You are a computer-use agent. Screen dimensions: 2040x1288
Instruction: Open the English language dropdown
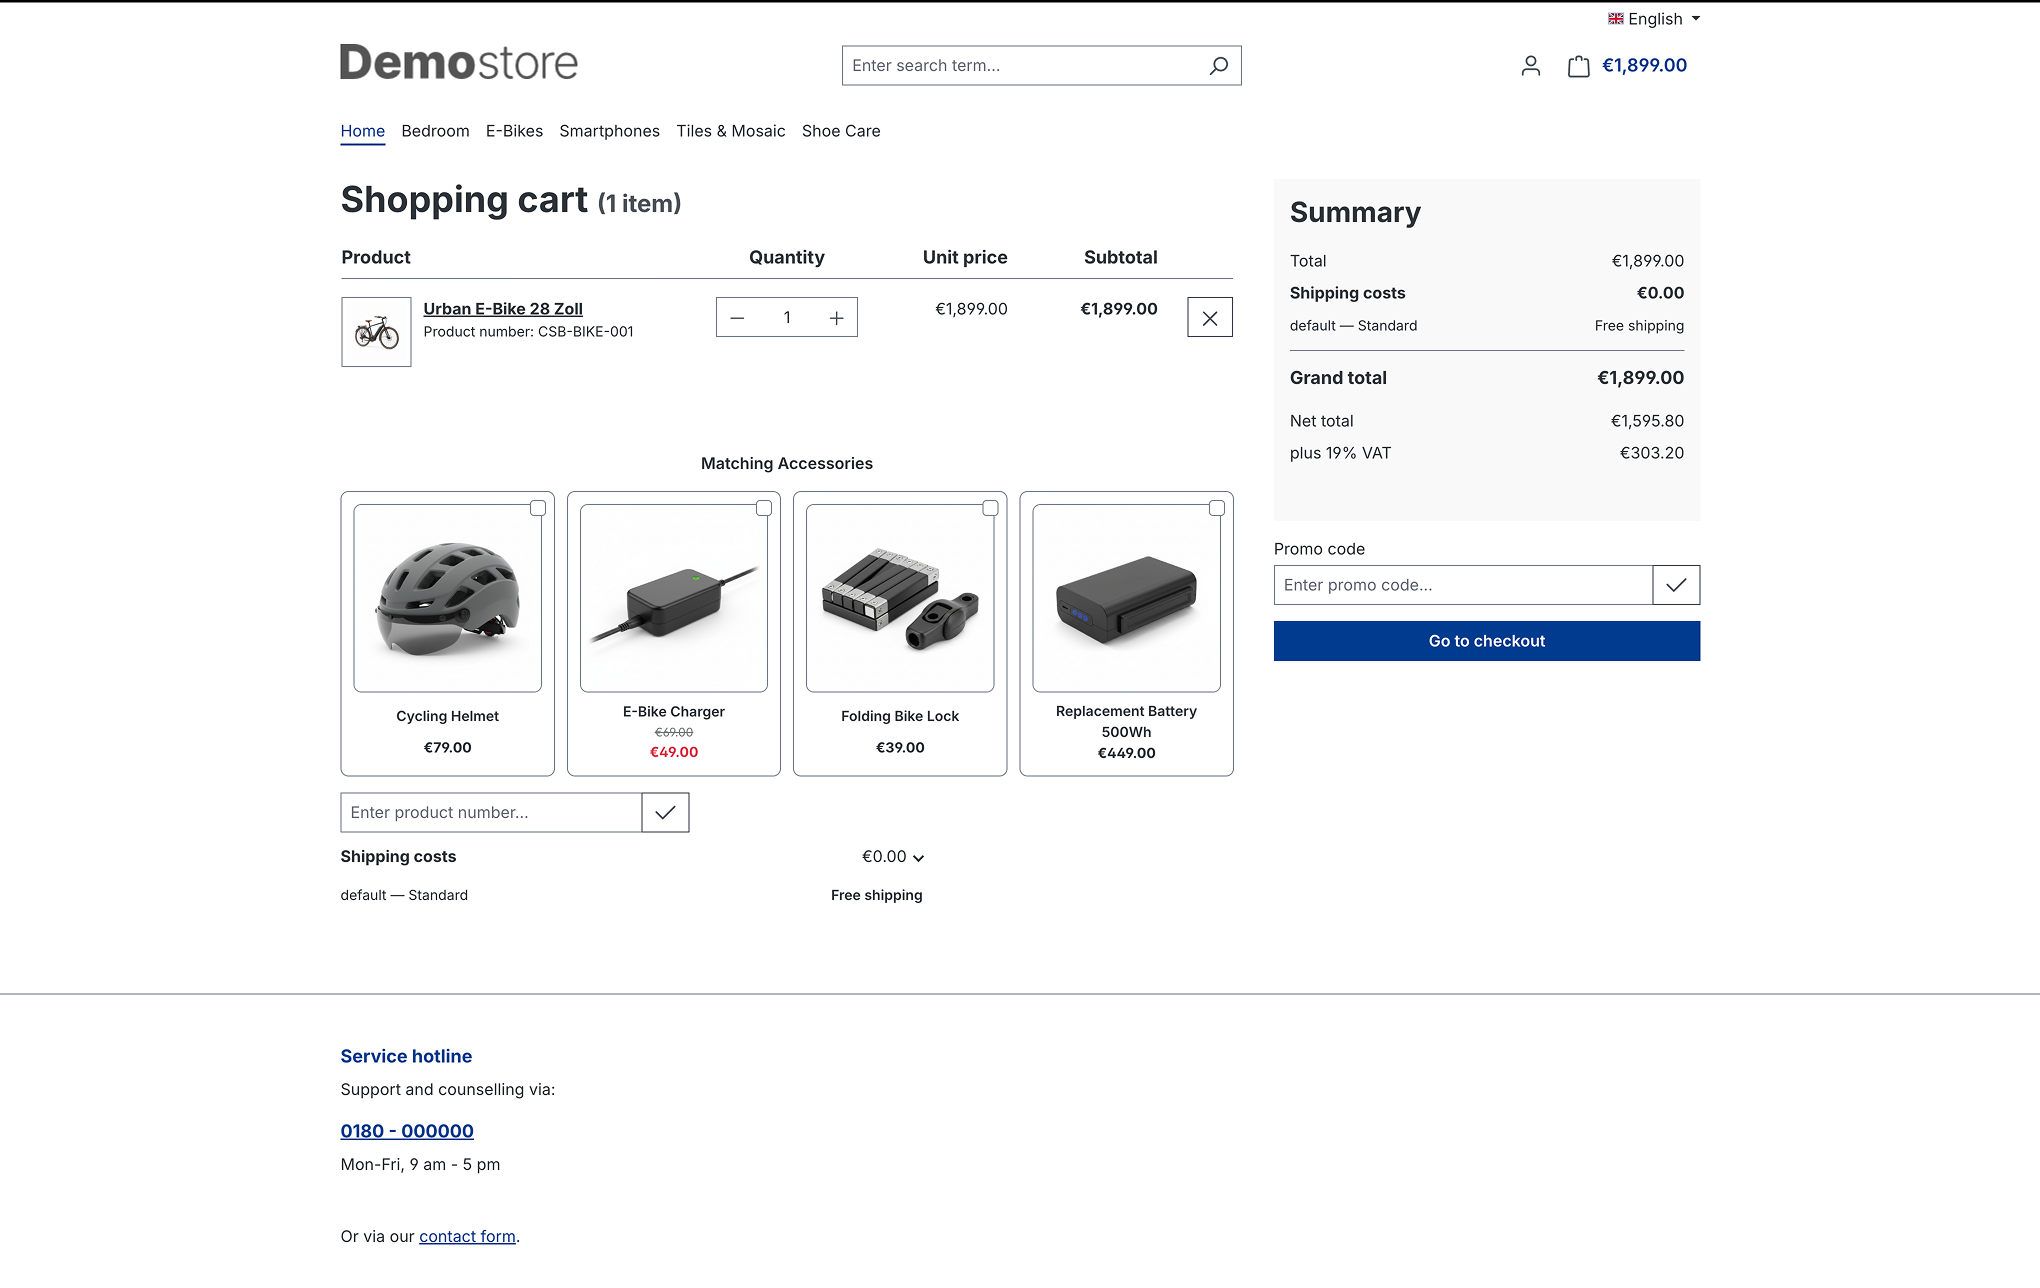[x=1654, y=19]
